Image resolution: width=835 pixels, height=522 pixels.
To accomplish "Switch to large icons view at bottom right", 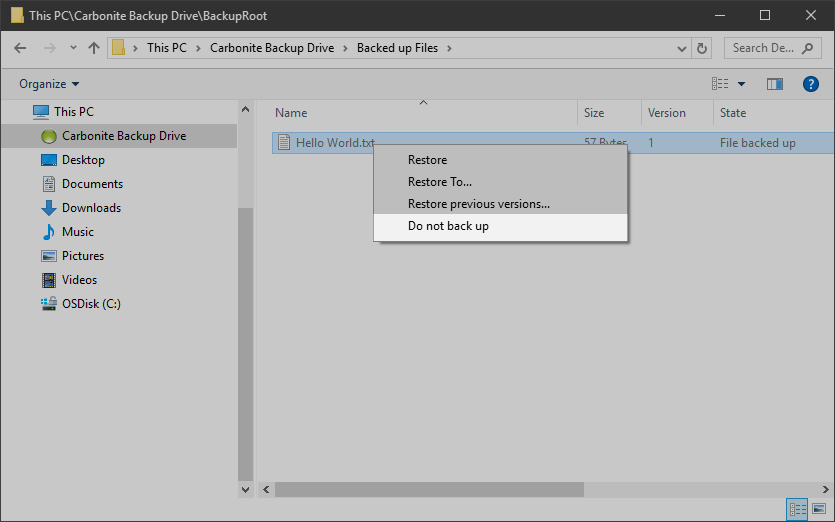I will click(819, 510).
